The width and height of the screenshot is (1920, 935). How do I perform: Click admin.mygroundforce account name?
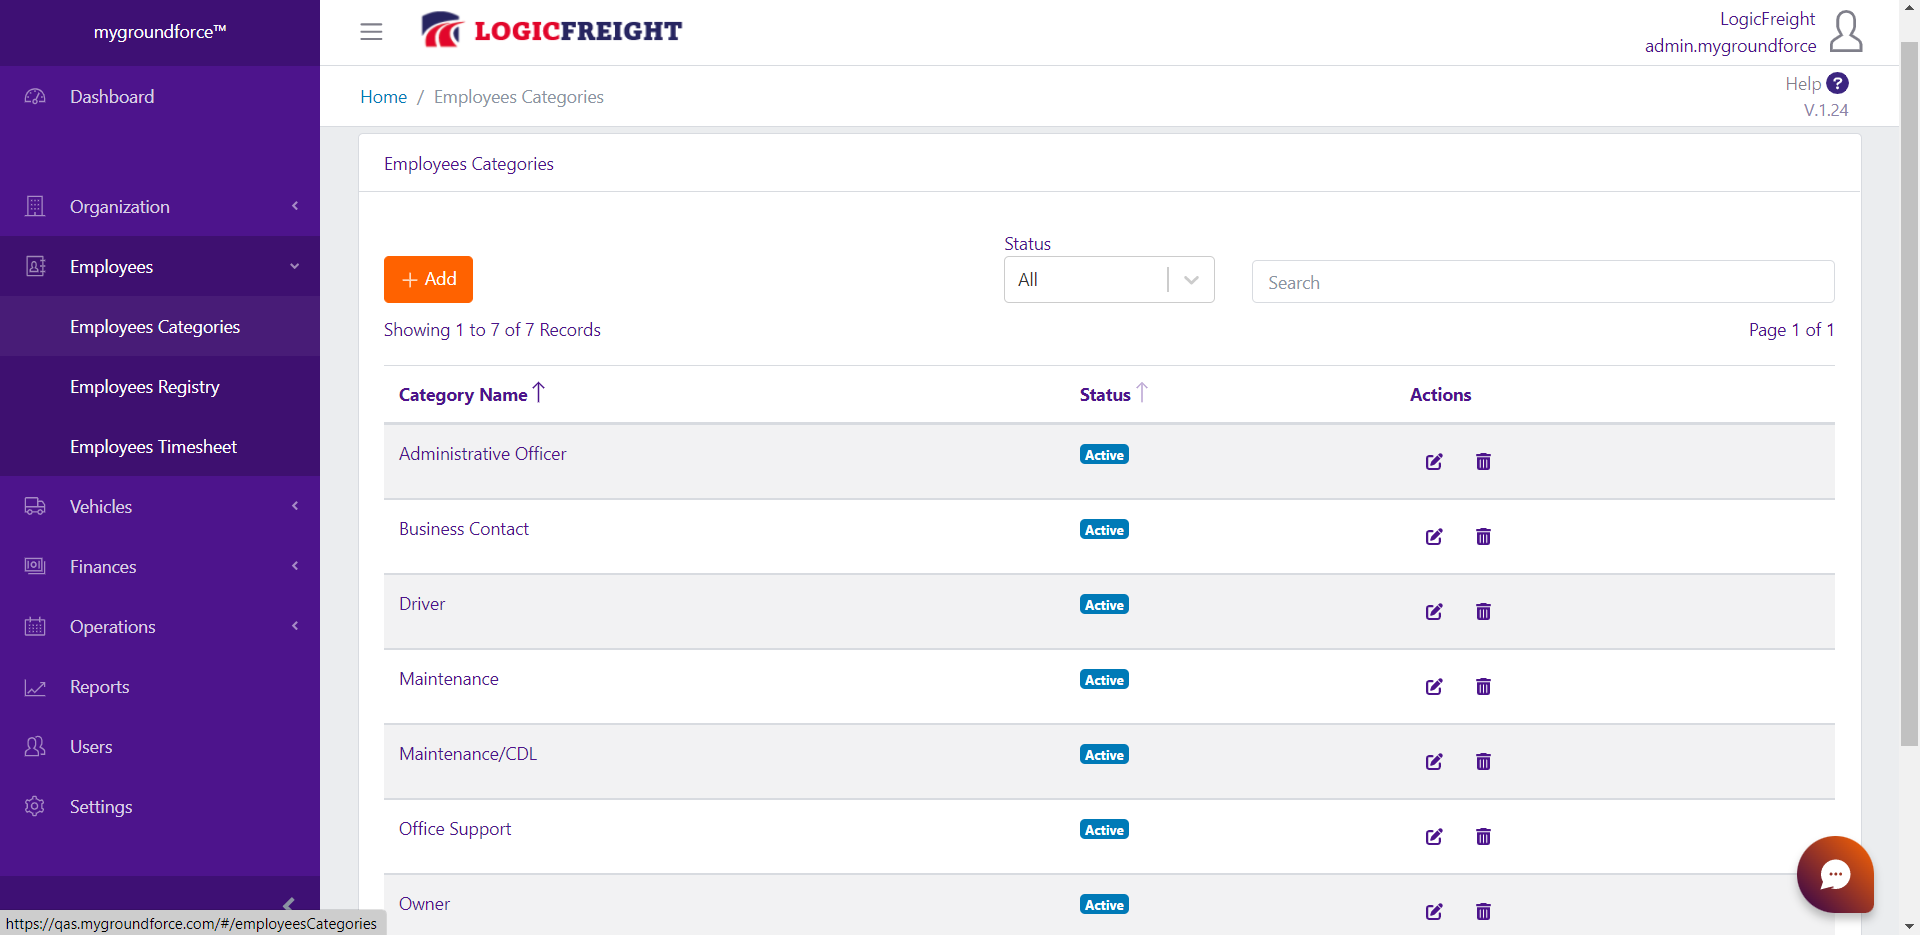point(1730,46)
